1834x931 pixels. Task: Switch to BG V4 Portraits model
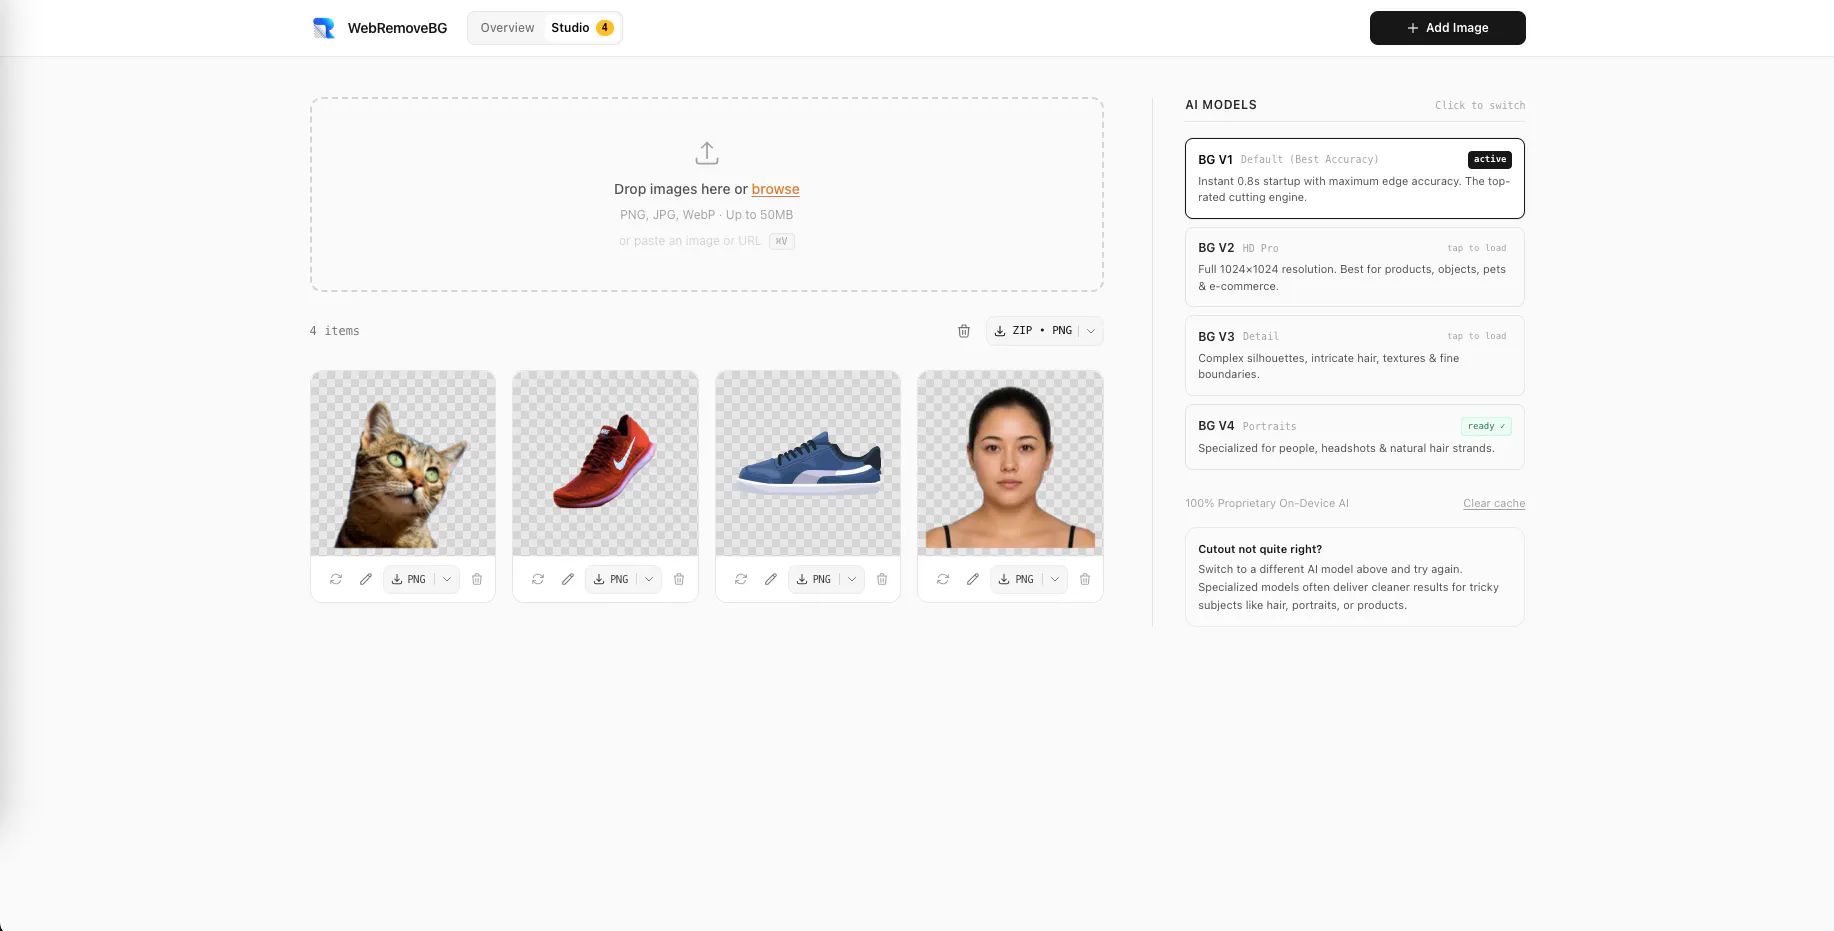(1355, 437)
